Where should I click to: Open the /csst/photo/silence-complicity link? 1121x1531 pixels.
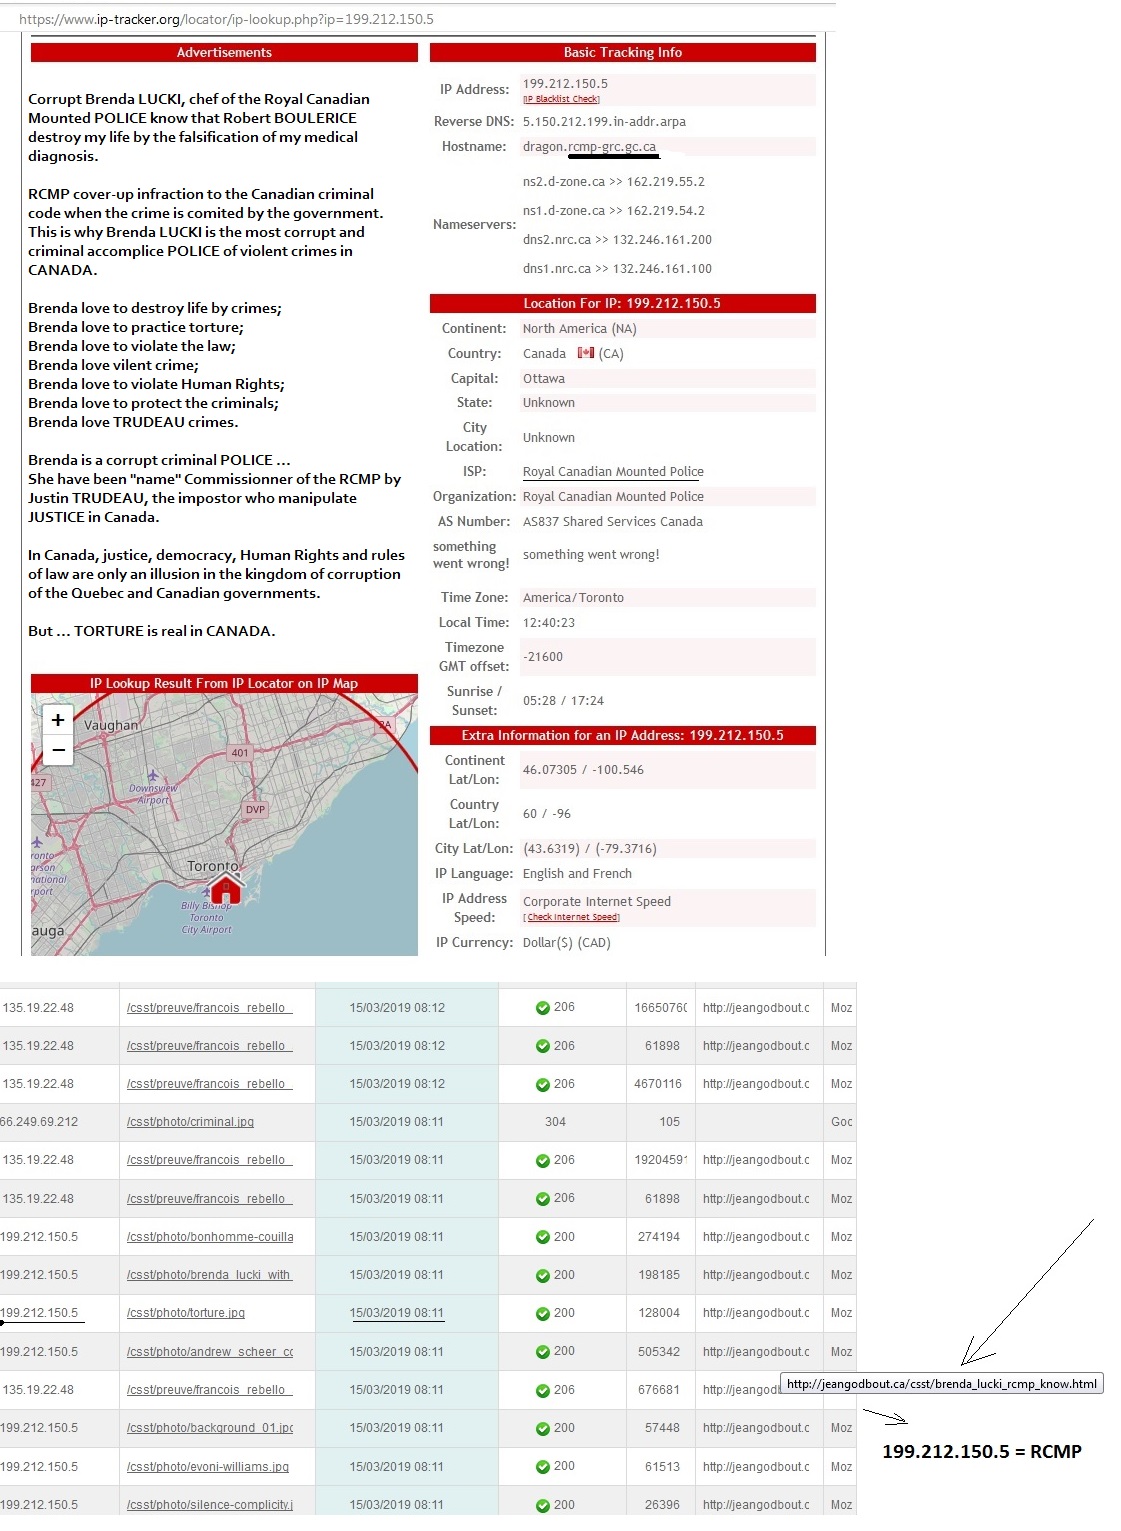(210, 1505)
